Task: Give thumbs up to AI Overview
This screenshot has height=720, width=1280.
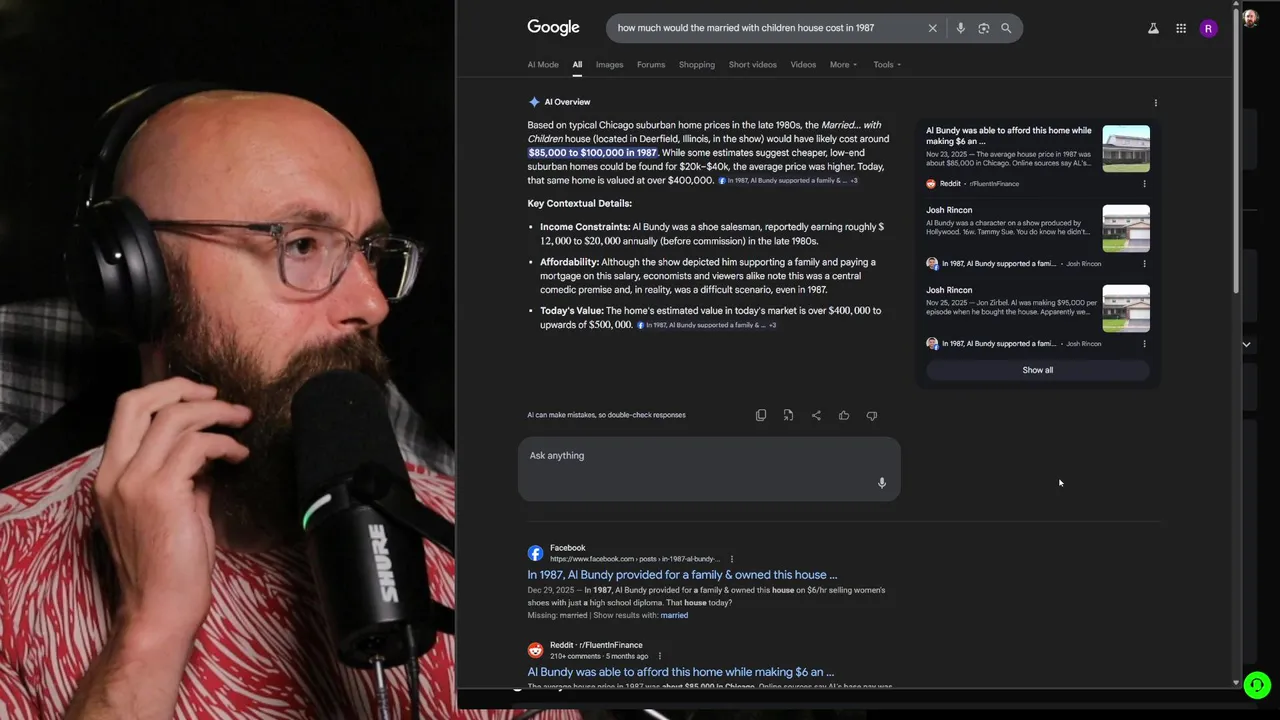Action: click(844, 415)
